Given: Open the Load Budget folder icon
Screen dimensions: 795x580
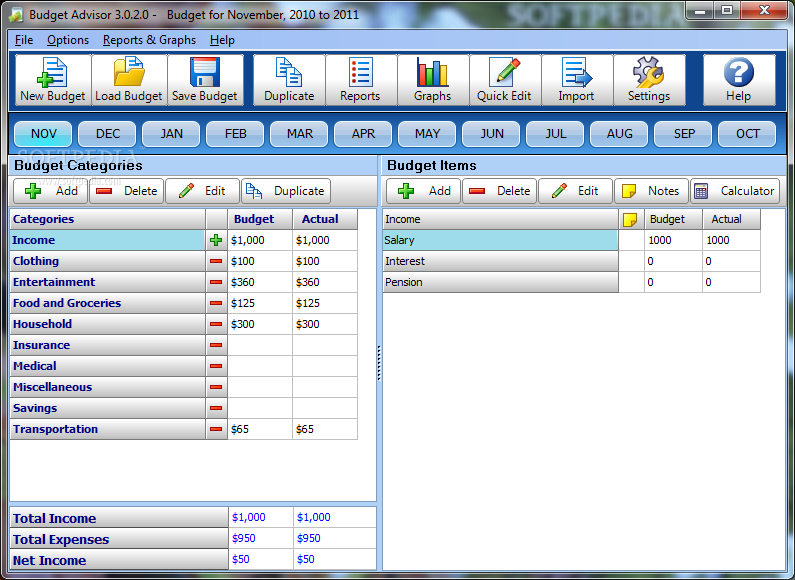Looking at the screenshot, I should [129, 80].
